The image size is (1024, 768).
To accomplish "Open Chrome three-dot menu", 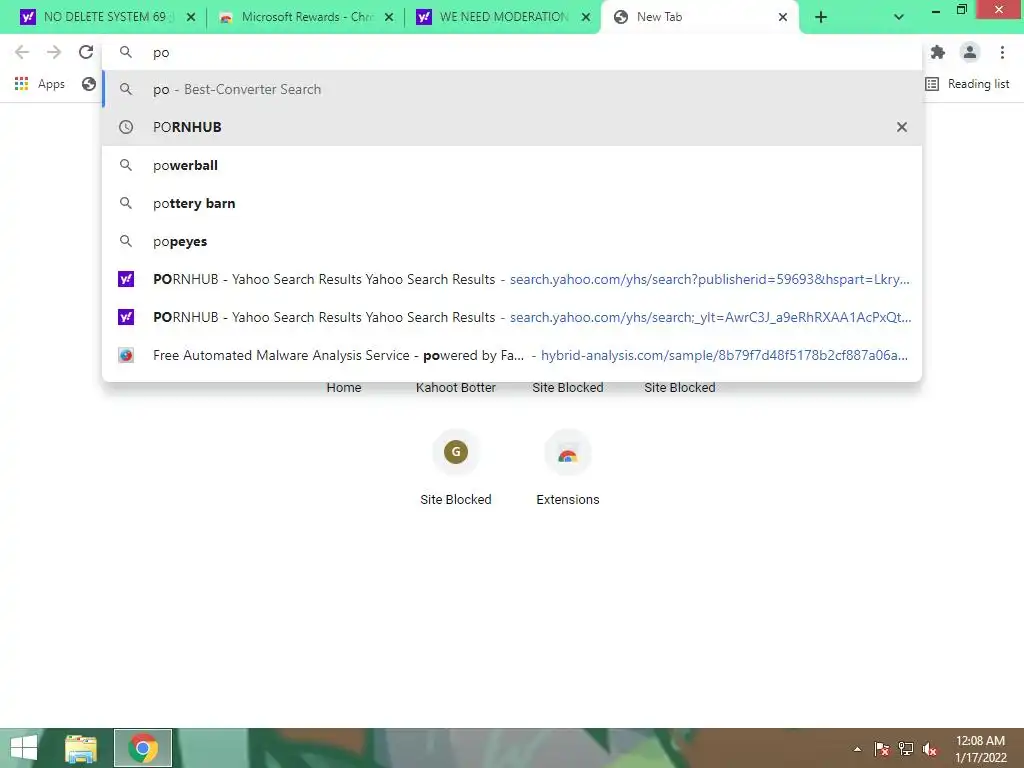I will [1002, 52].
